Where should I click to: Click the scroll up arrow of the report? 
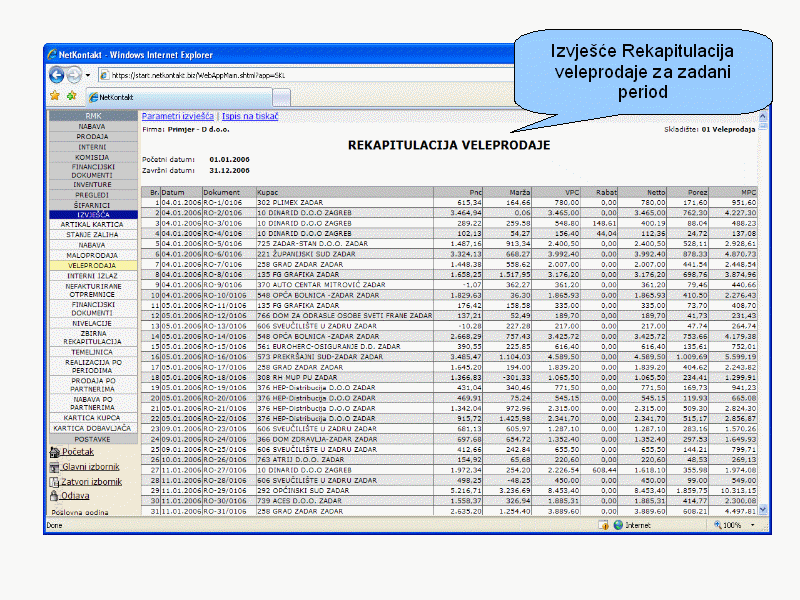pyautogui.click(x=763, y=116)
